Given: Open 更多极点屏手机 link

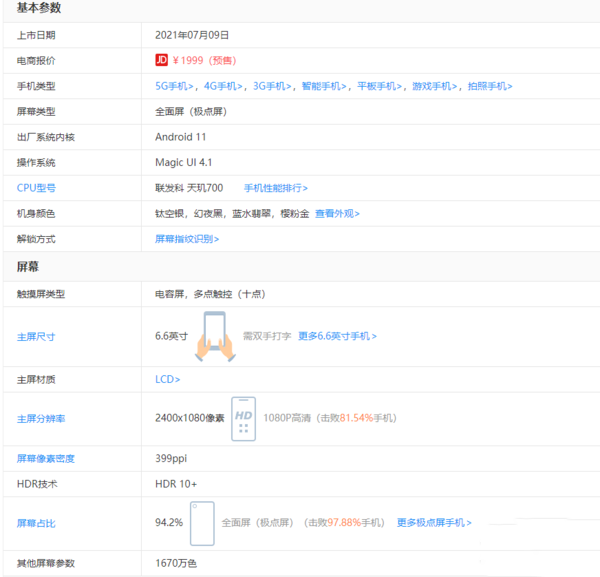Looking at the screenshot, I should tap(433, 523).
